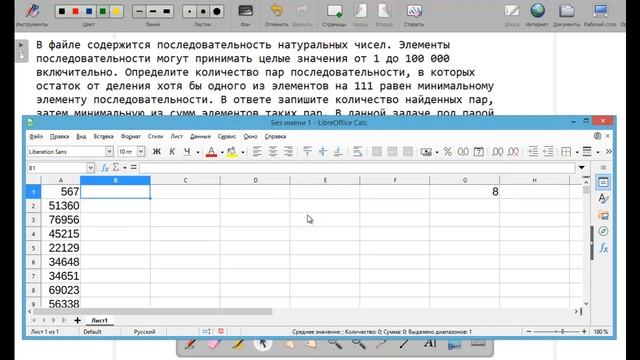Open the Фон background icon
640x360 pixels.
(245, 11)
